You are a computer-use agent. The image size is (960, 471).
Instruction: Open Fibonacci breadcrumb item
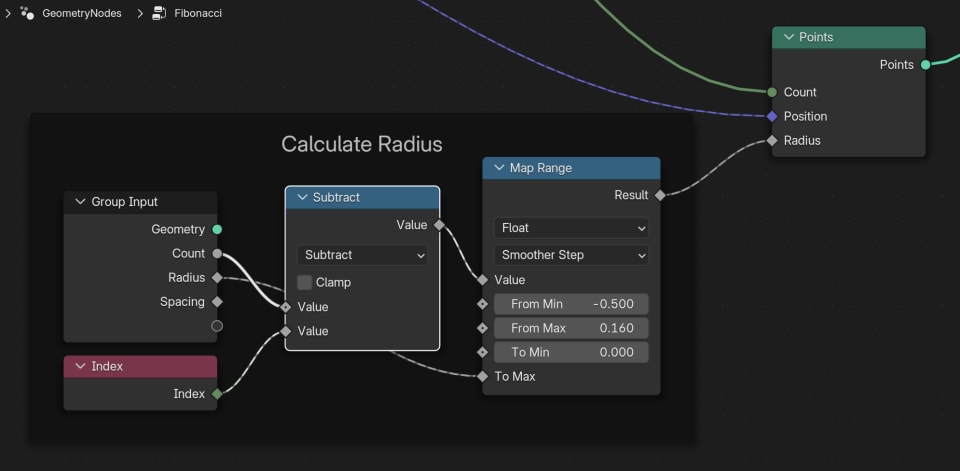[198, 13]
